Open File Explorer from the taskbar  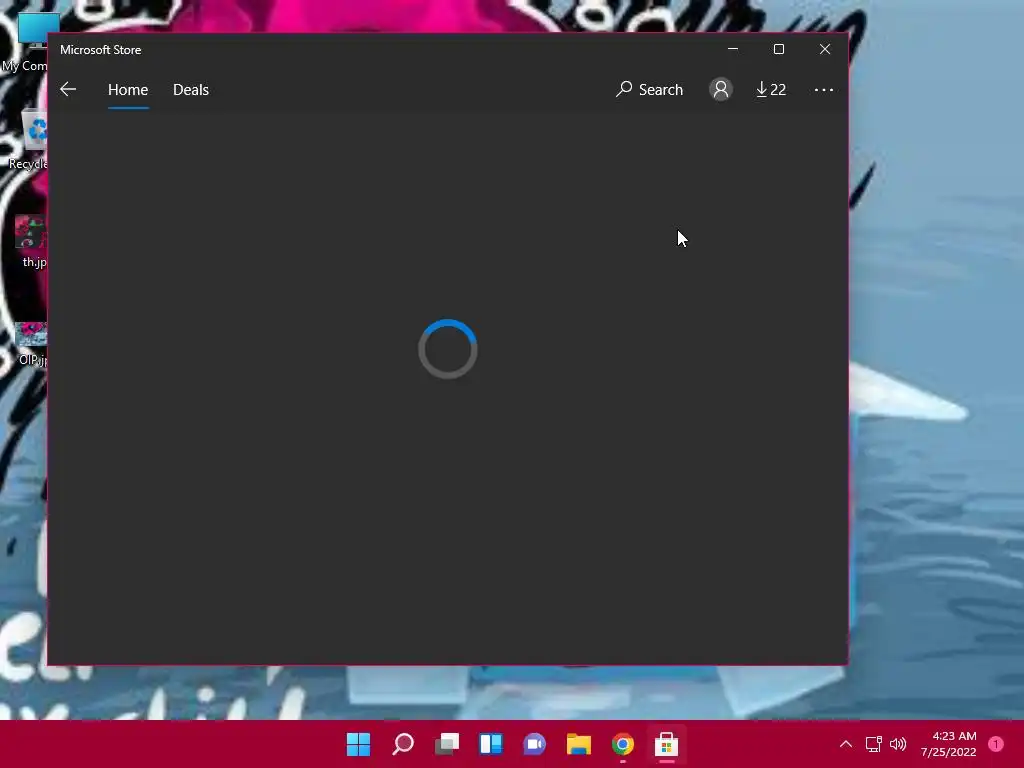pos(579,744)
